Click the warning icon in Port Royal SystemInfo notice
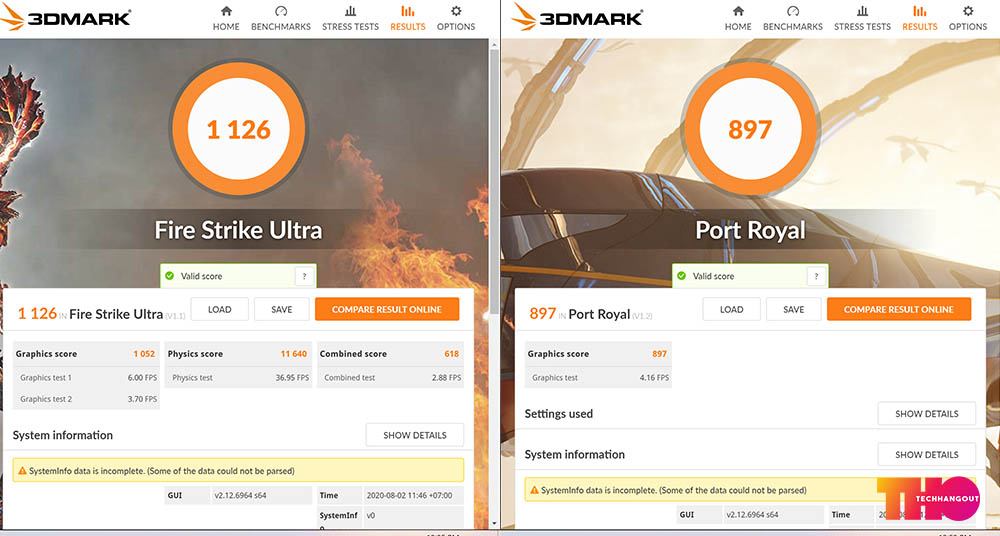This screenshot has height=536, width=1000. pyautogui.click(x=534, y=491)
